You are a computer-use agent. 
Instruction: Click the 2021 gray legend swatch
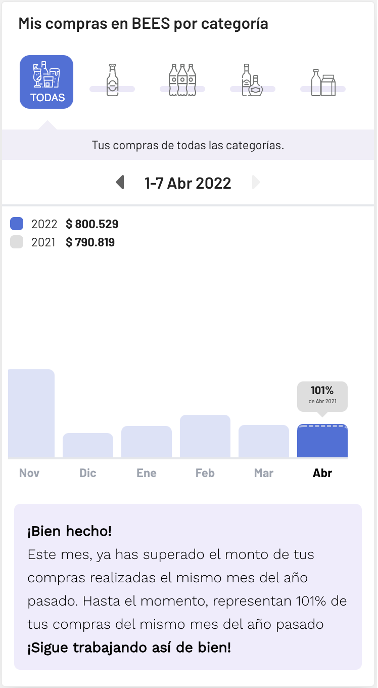[x=16, y=242]
